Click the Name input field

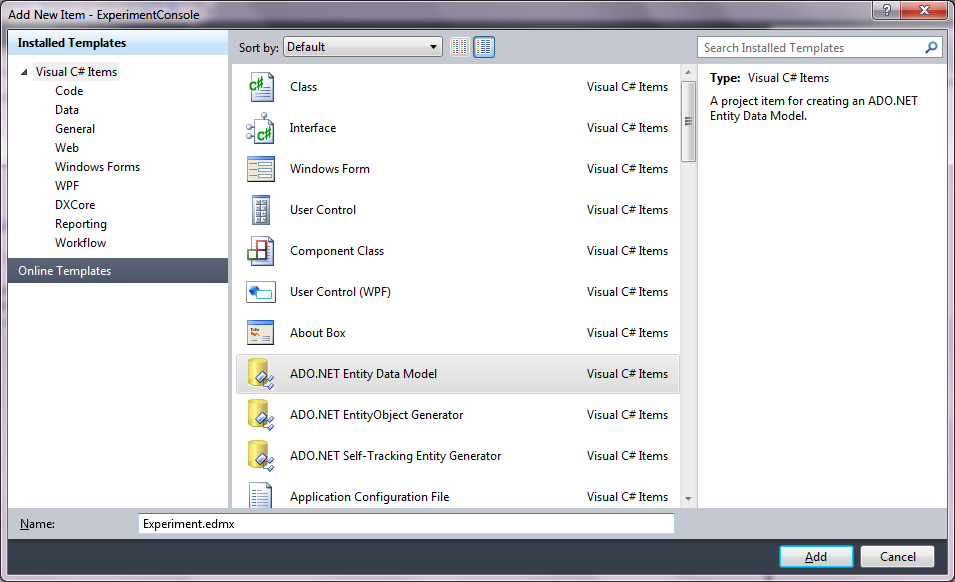406,524
